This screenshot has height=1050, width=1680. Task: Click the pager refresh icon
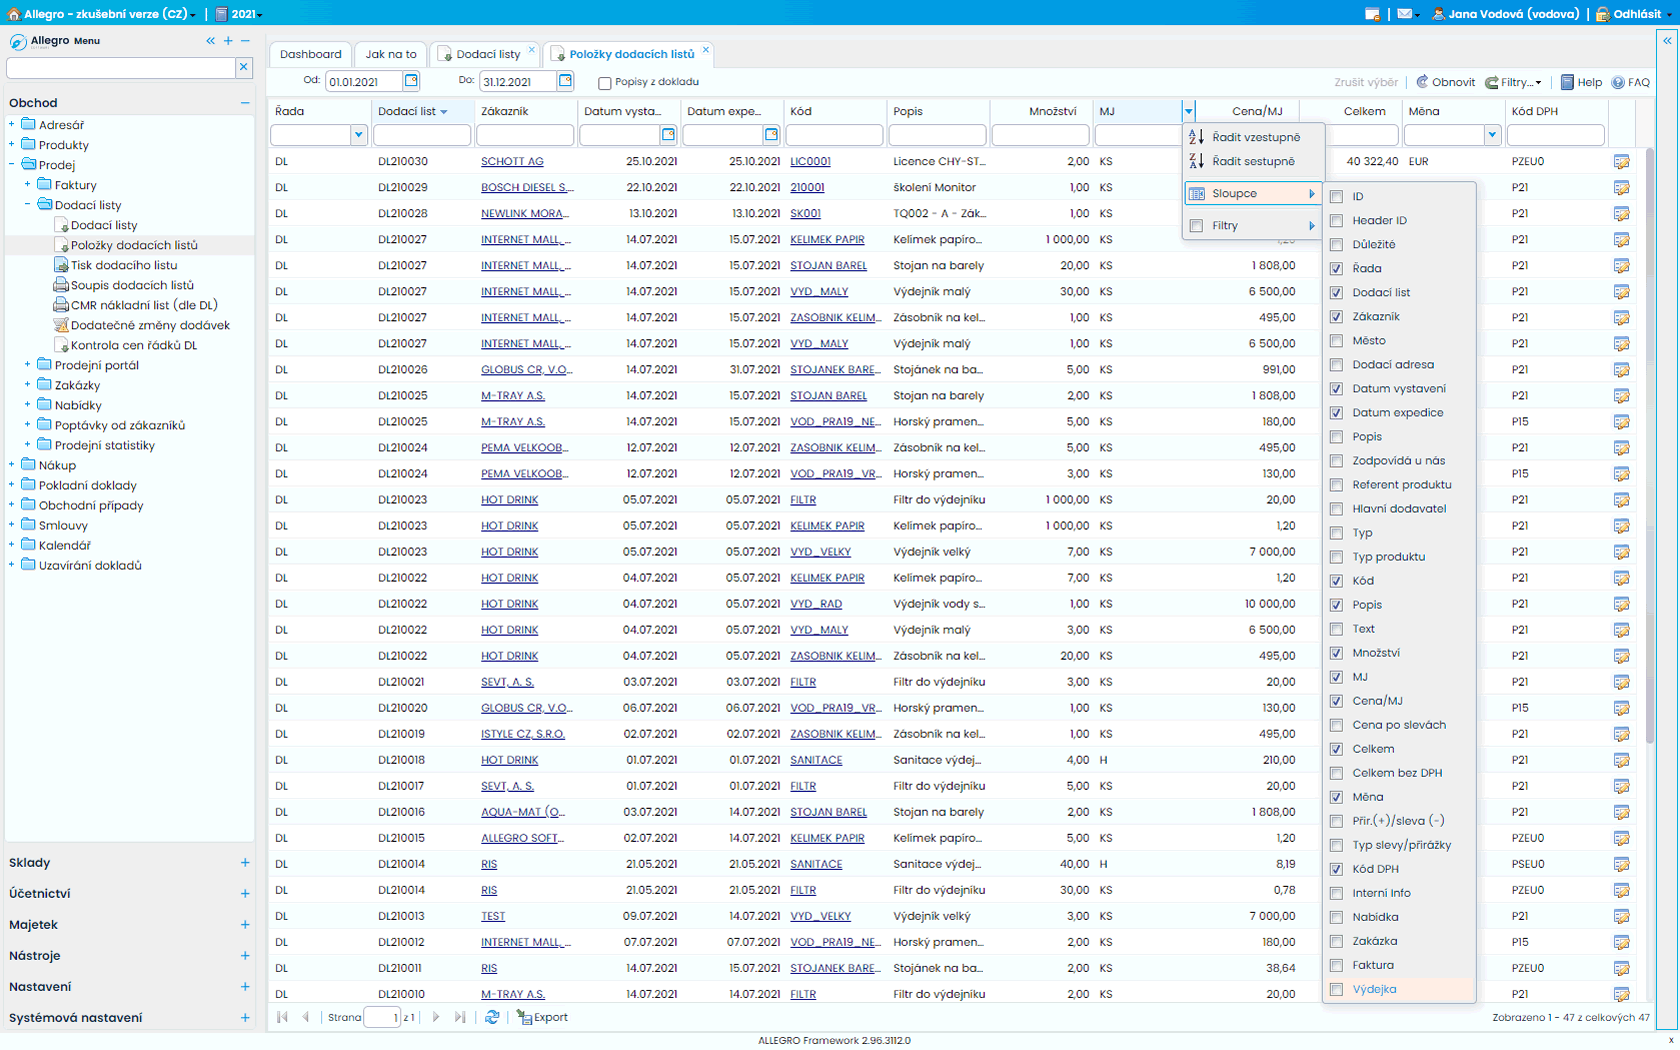492,1017
